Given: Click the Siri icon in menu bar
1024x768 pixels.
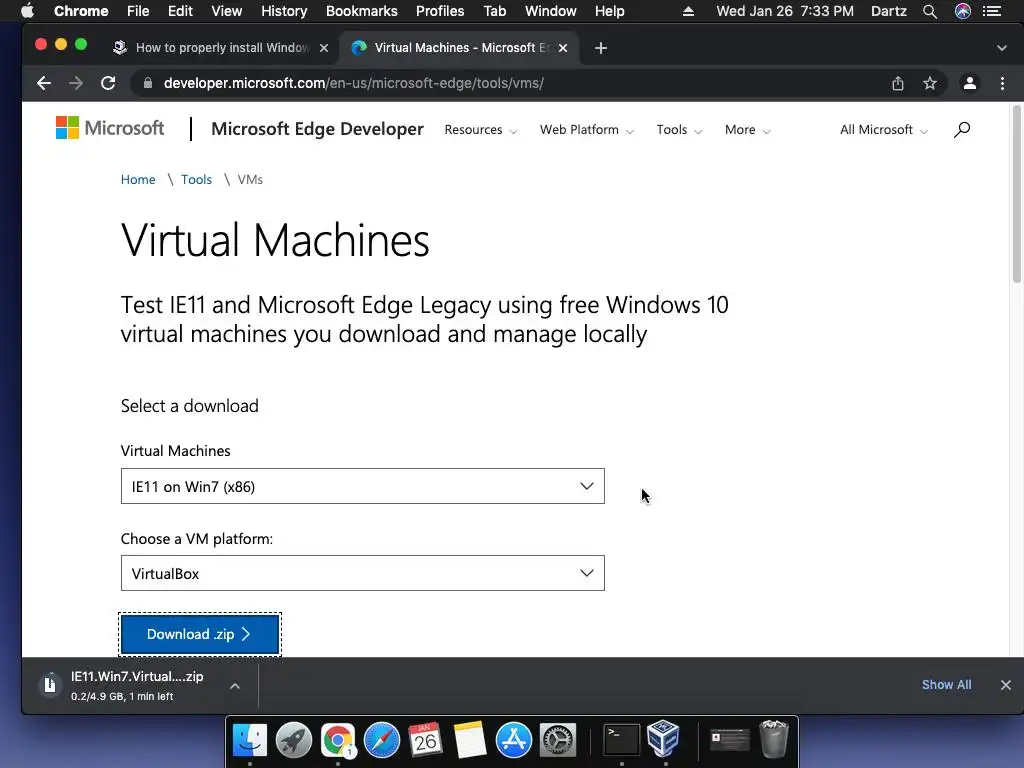Looking at the screenshot, I should tap(963, 11).
